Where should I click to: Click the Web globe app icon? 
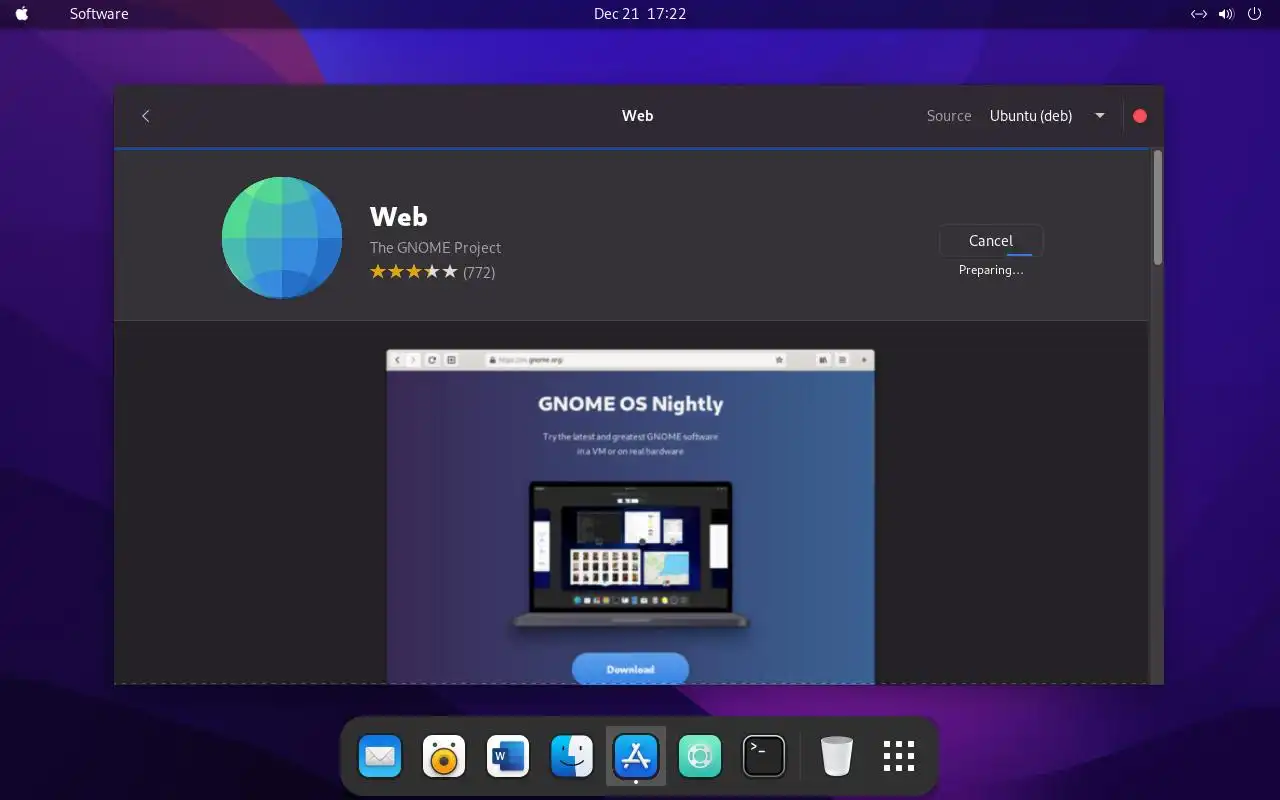pos(282,237)
